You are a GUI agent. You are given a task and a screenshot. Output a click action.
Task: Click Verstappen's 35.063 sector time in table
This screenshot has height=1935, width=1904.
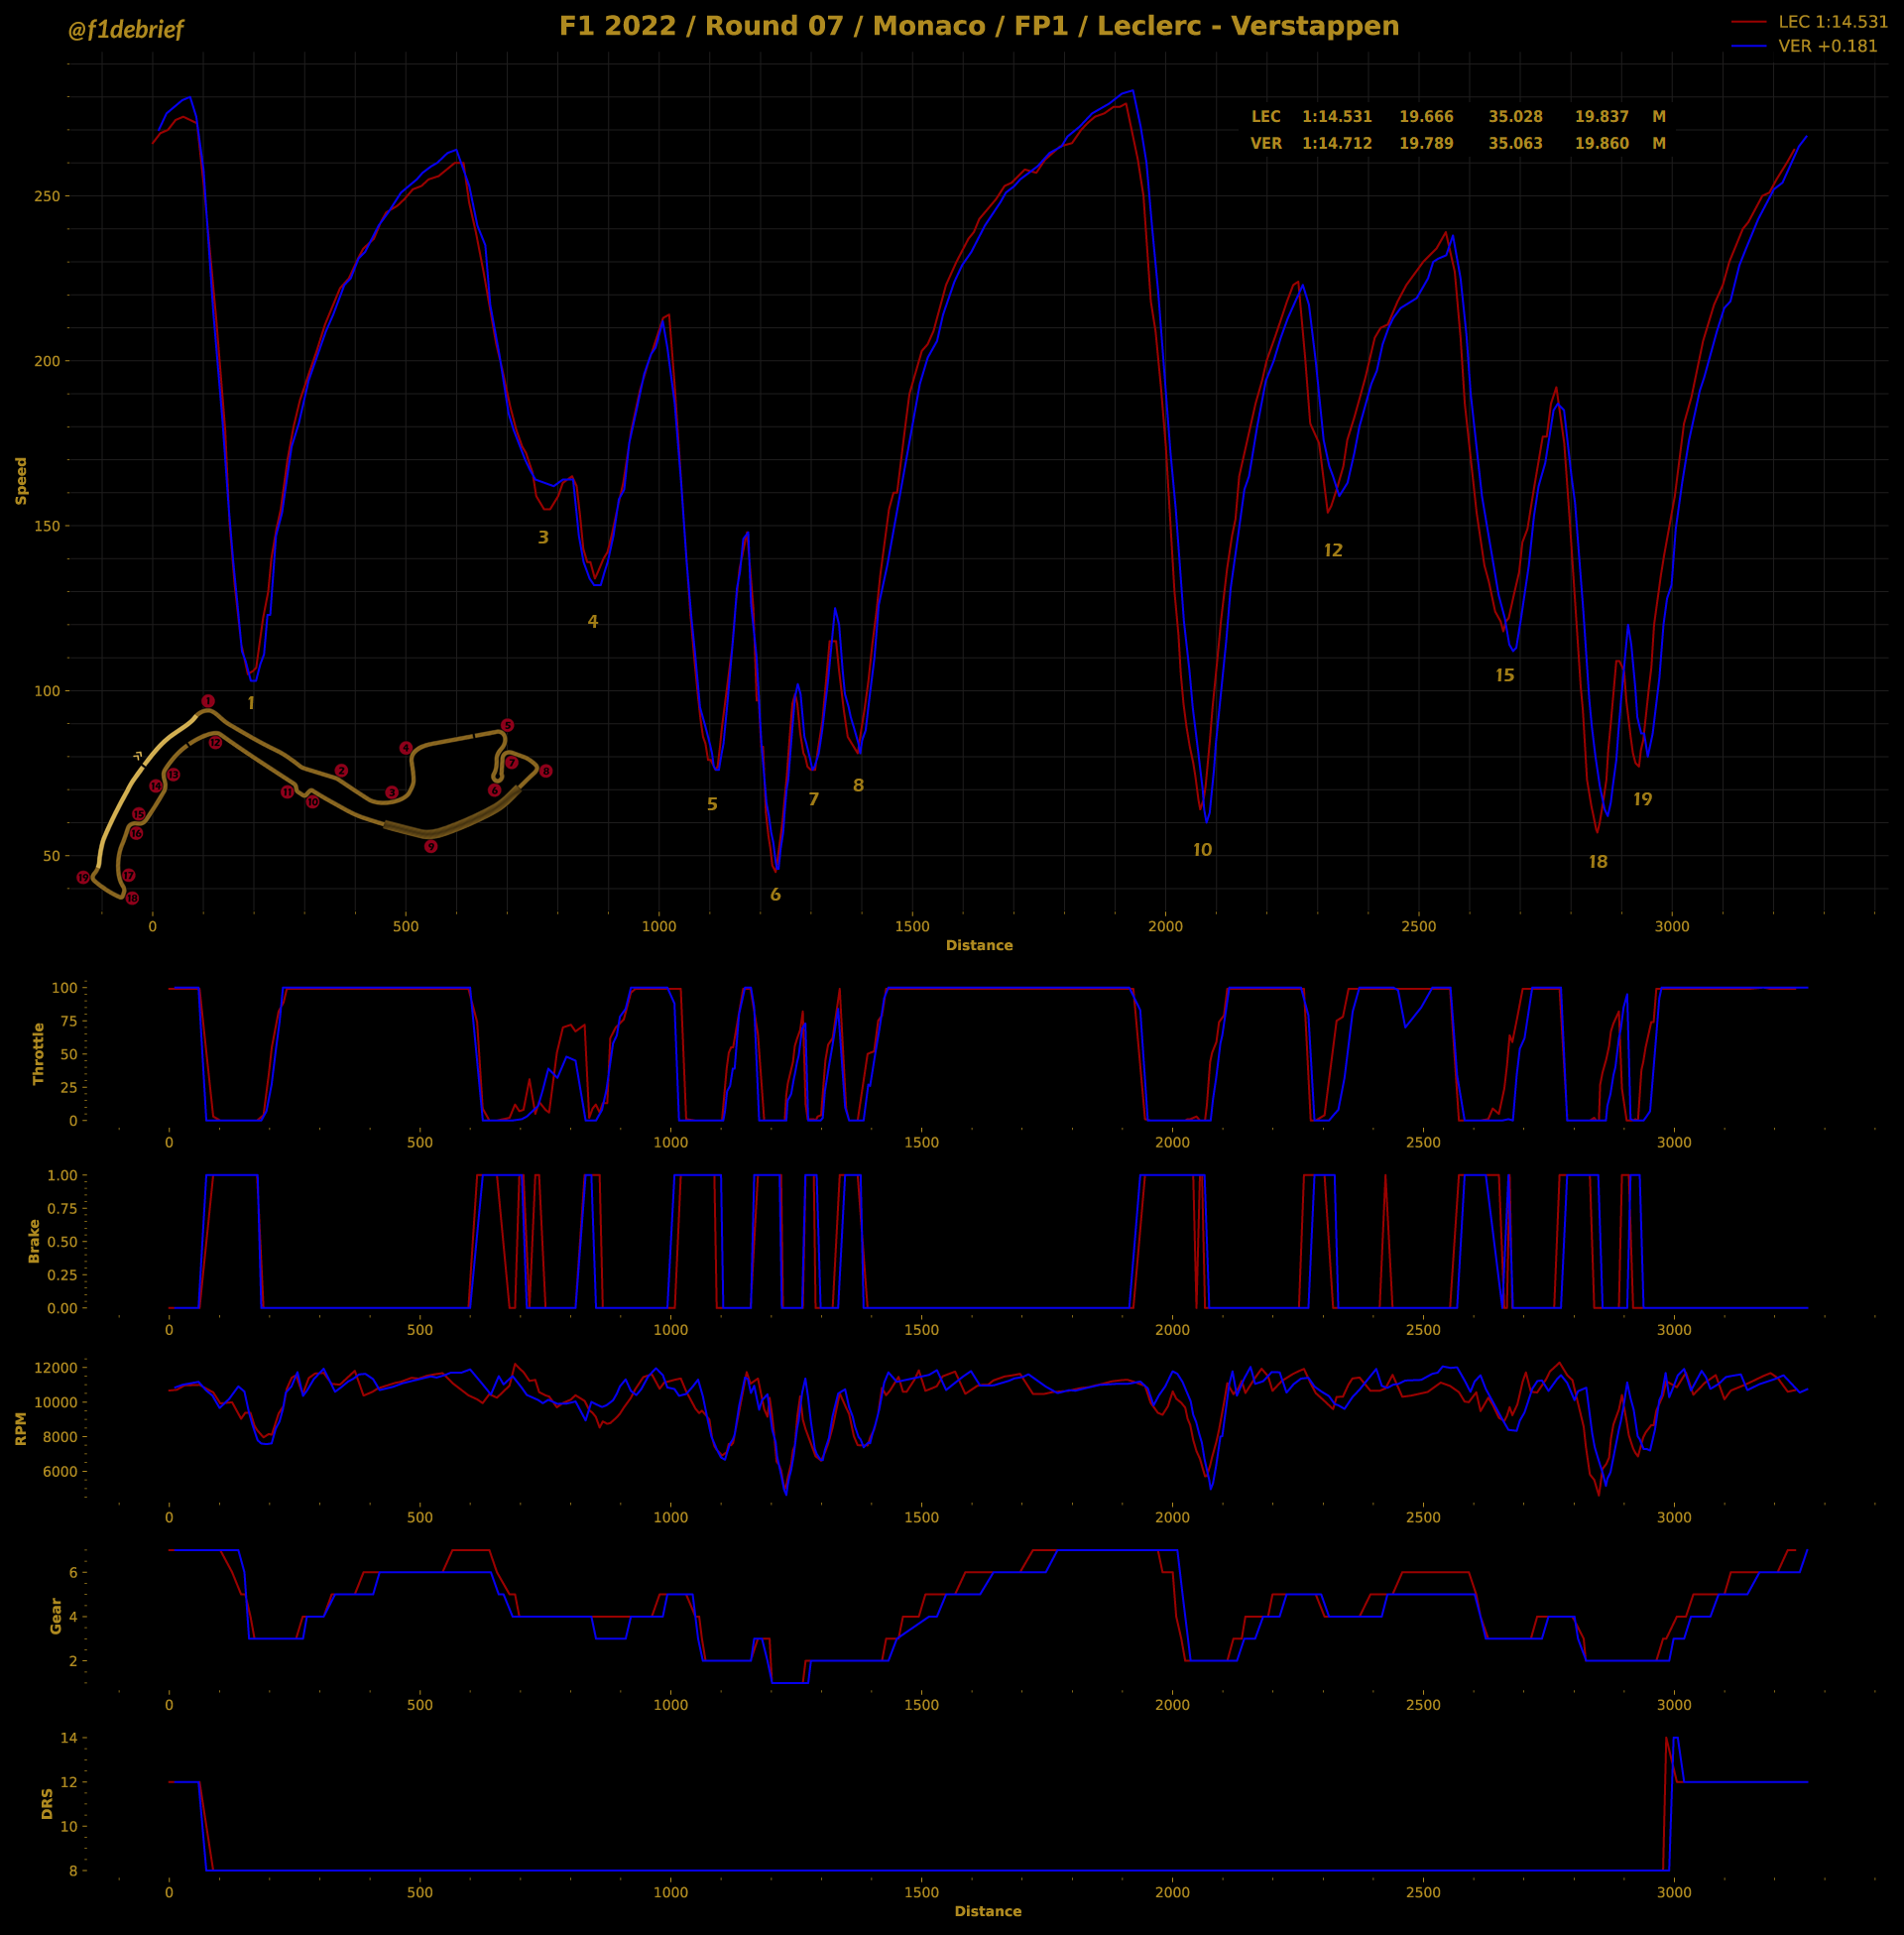1515,143
